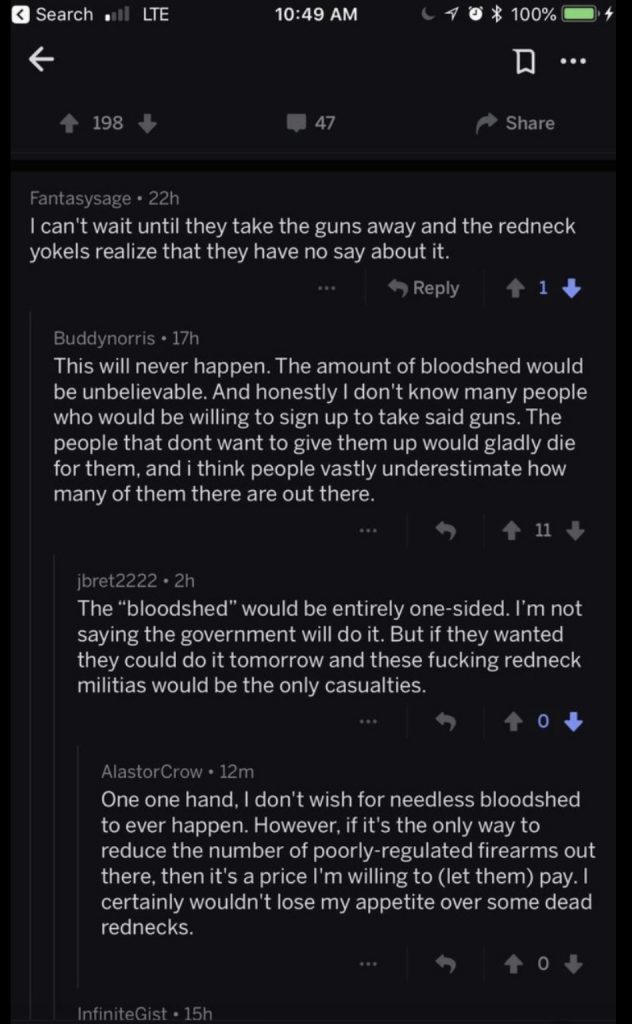Upvote Buddynorris's comment with 11 points

point(511,531)
